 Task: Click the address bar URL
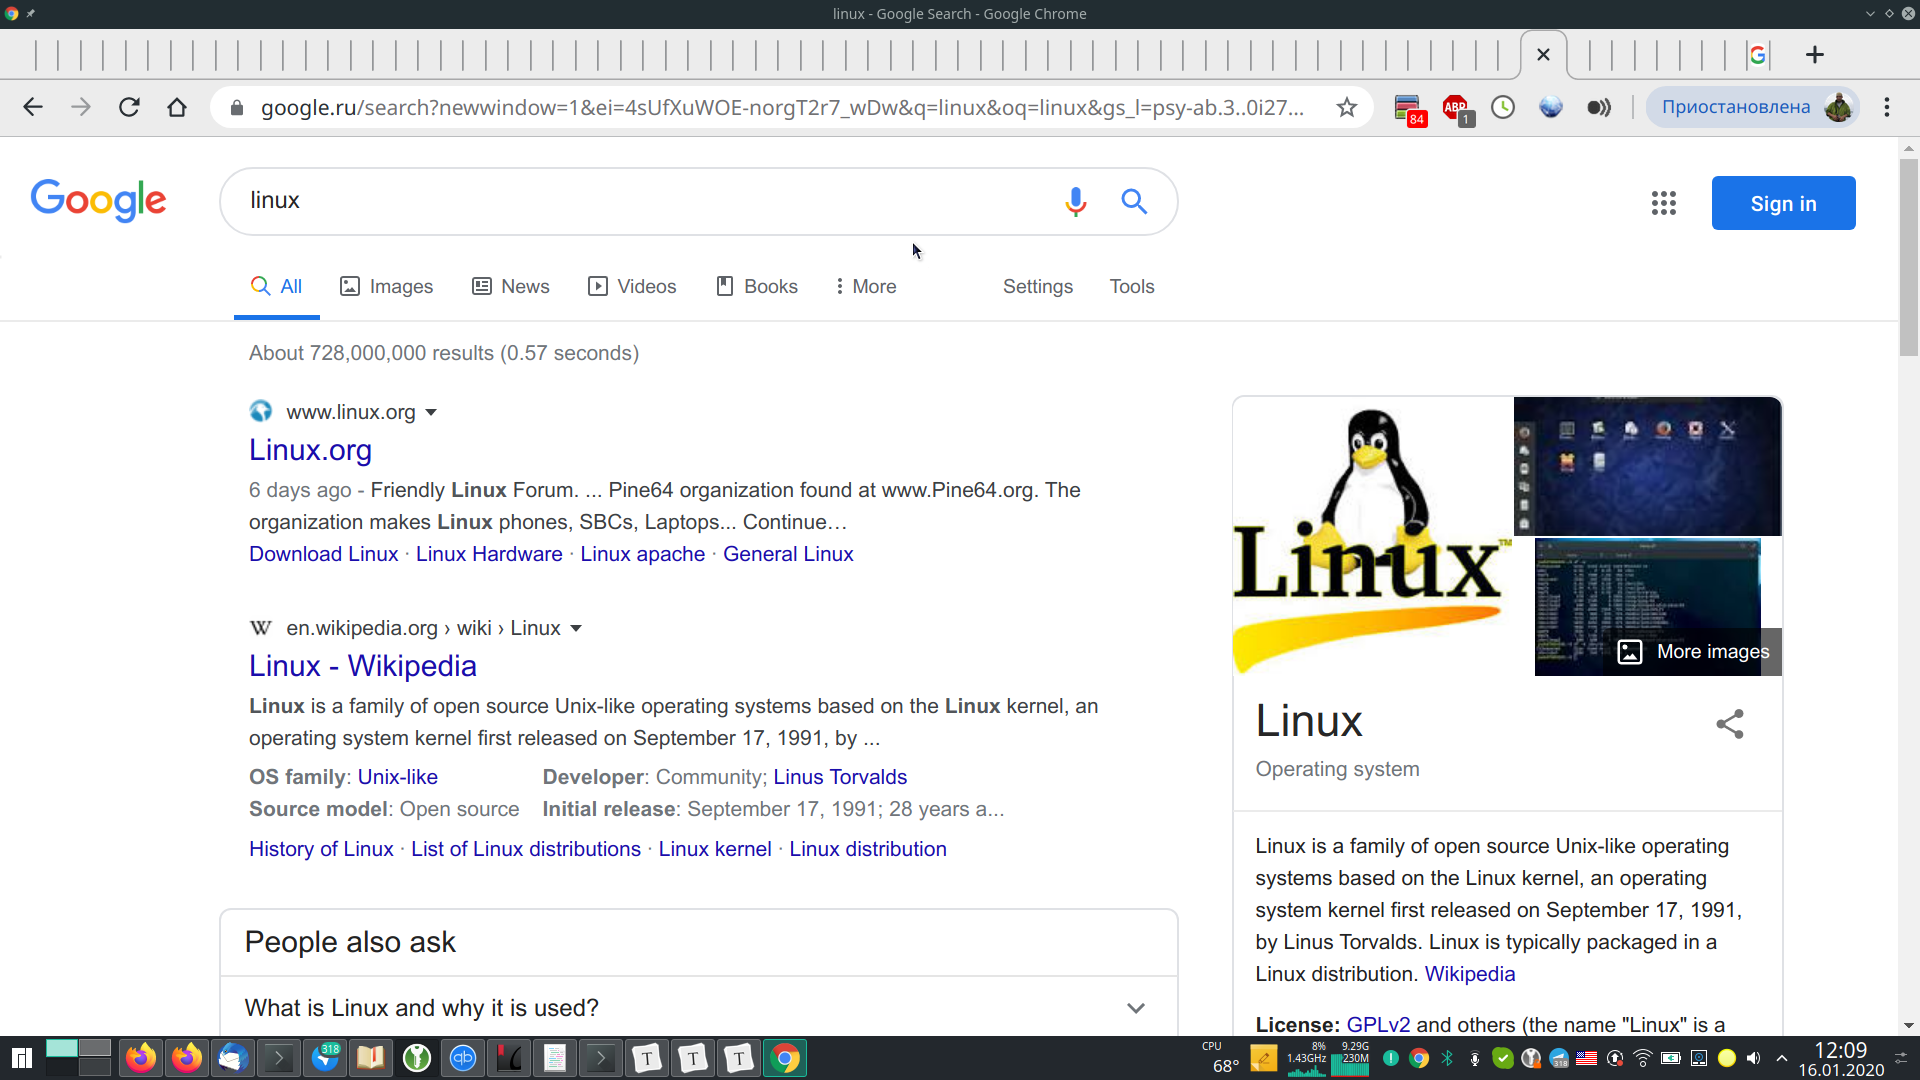point(782,107)
